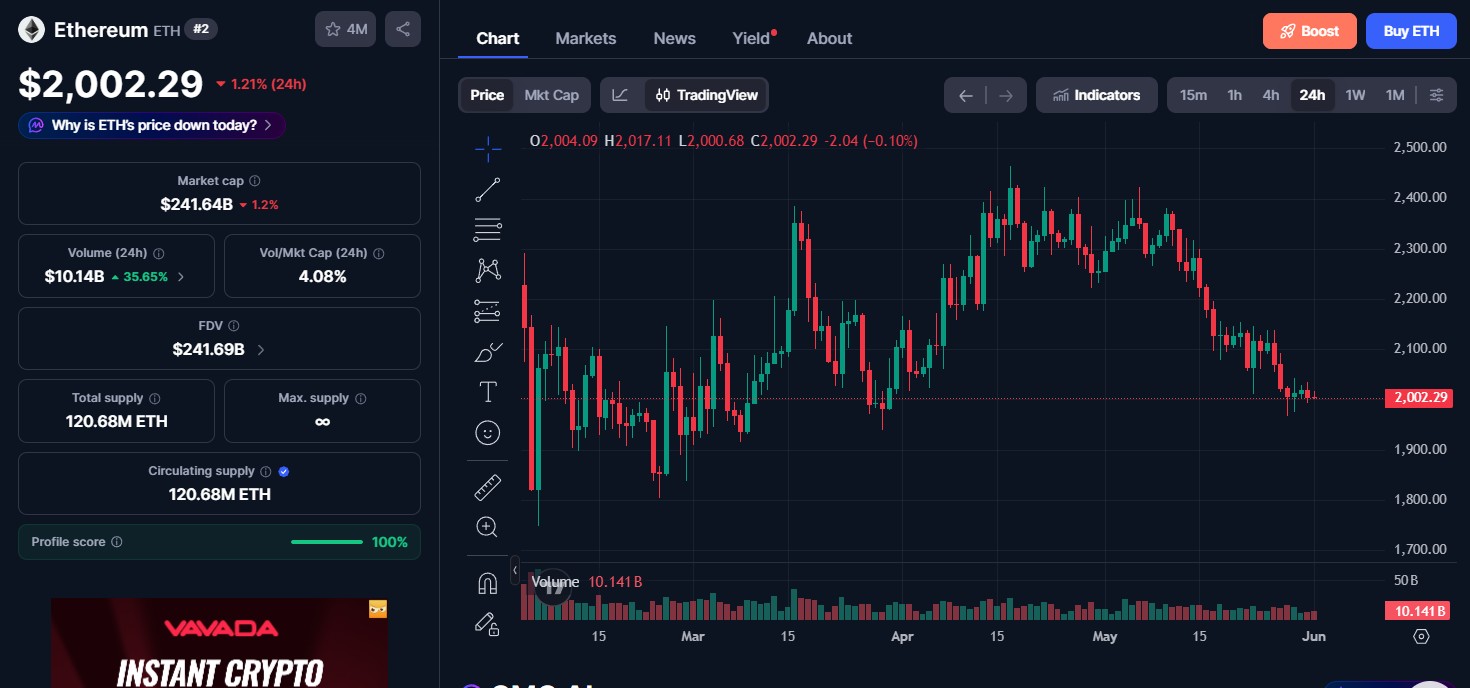The image size is (1470, 688).
Task: Click the Boost button
Action: (1310, 31)
